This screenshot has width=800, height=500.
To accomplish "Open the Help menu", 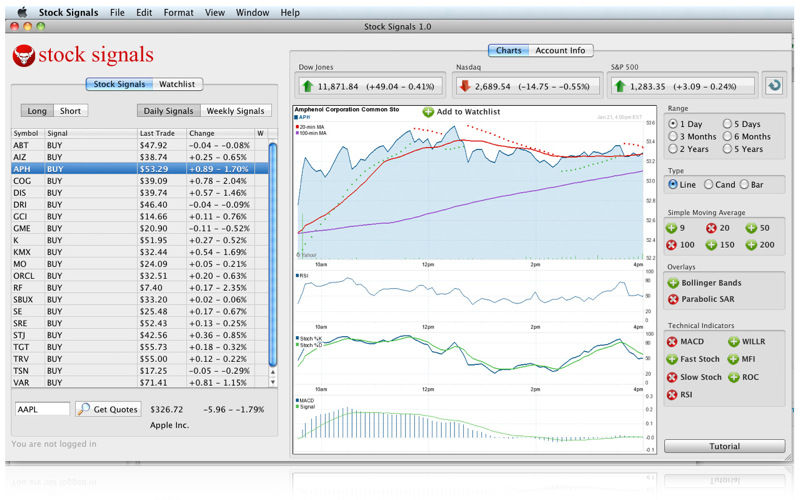I will click(290, 12).
